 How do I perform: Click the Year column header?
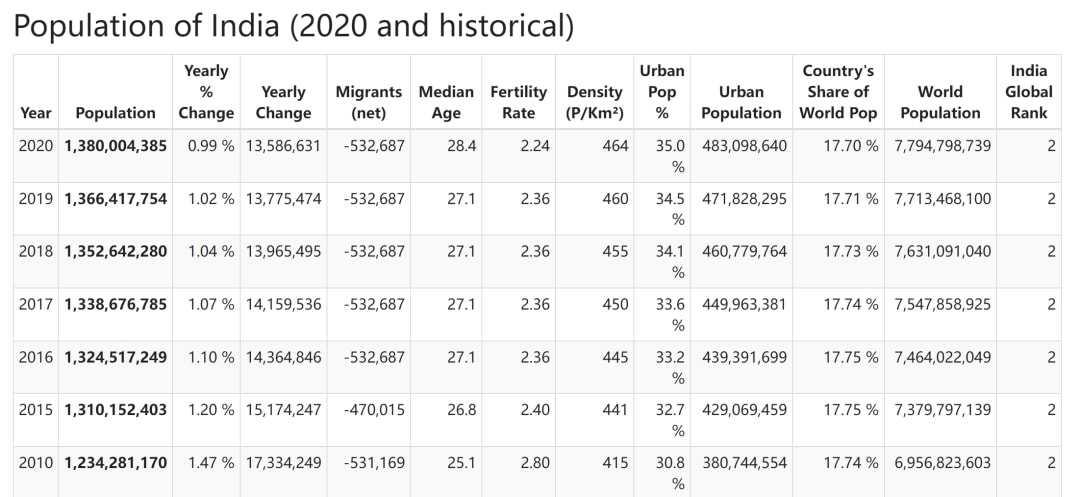click(x=35, y=113)
